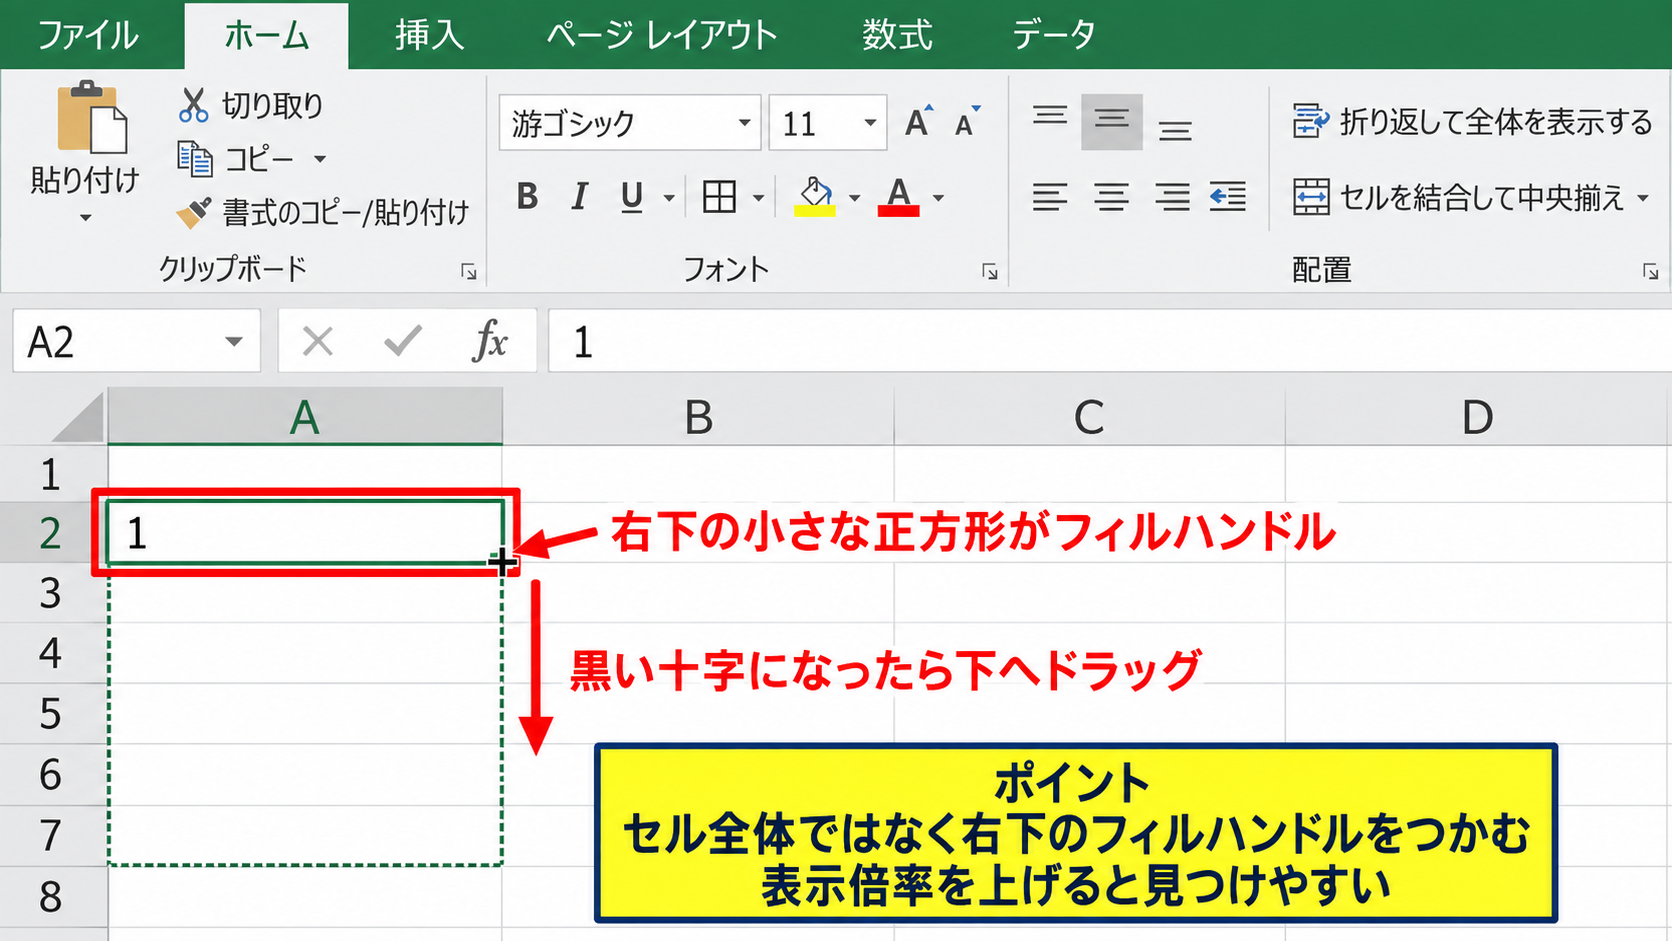Toggle underline formatting

click(x=631, y=197)
